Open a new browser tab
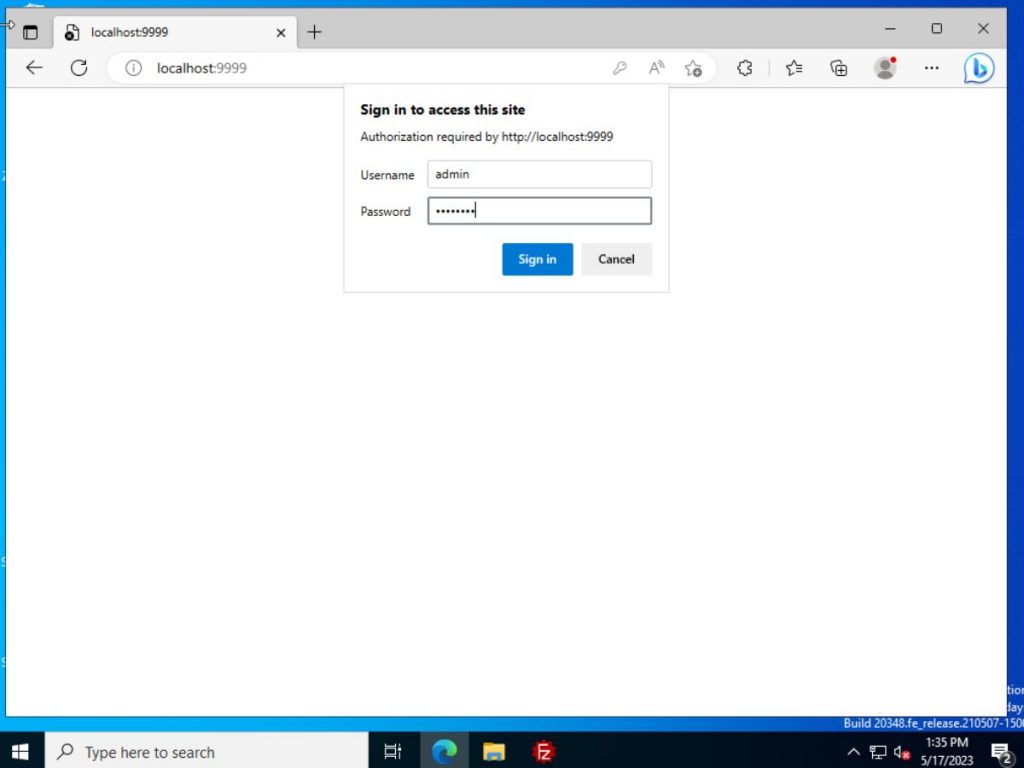Image resolution: width=1024 pixels, height=768 pixels. (x=314, y=31)
